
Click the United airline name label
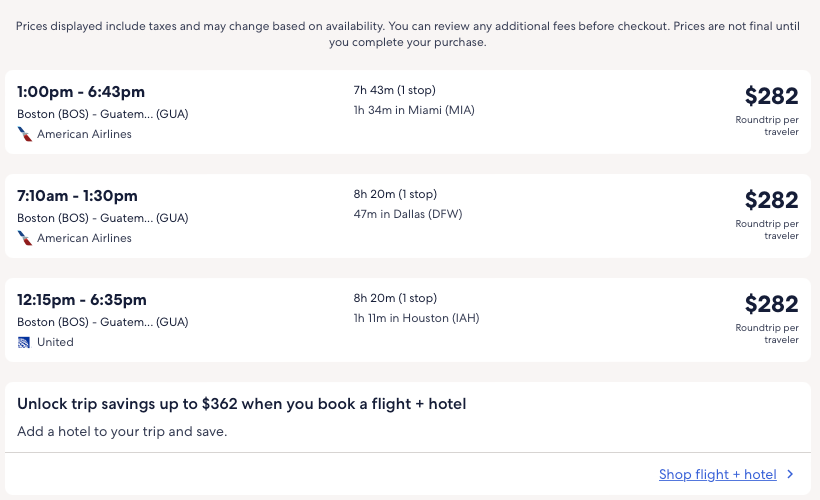click(55, 342)
